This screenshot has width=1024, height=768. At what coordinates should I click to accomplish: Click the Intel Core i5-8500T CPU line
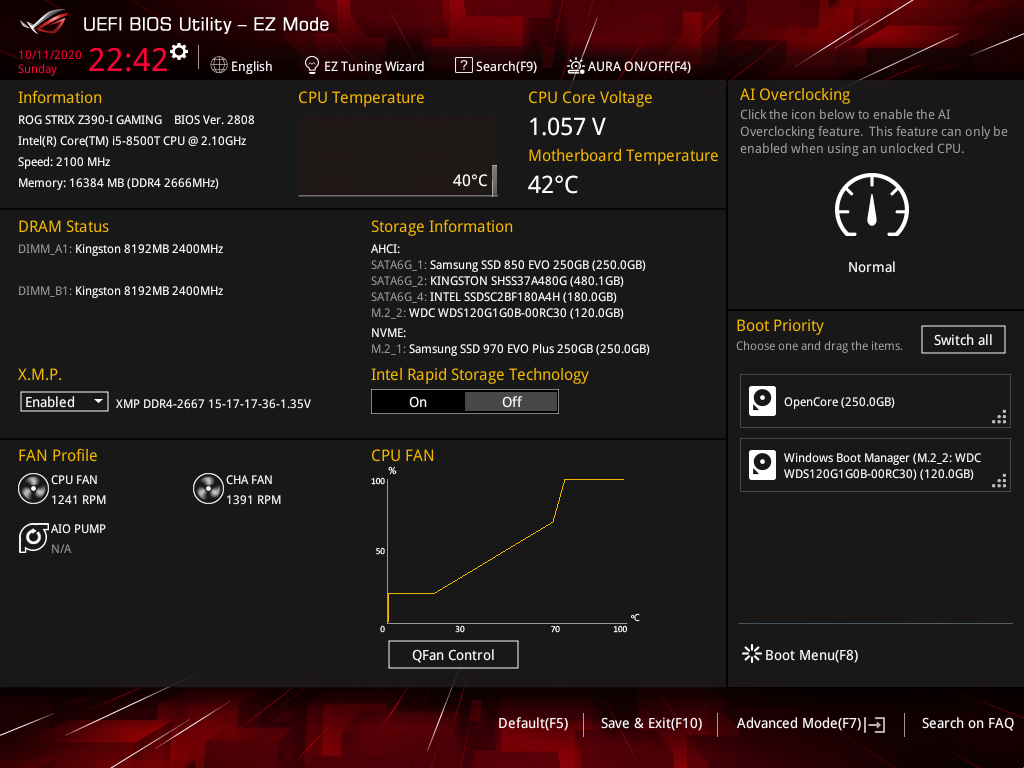point(132,140)
